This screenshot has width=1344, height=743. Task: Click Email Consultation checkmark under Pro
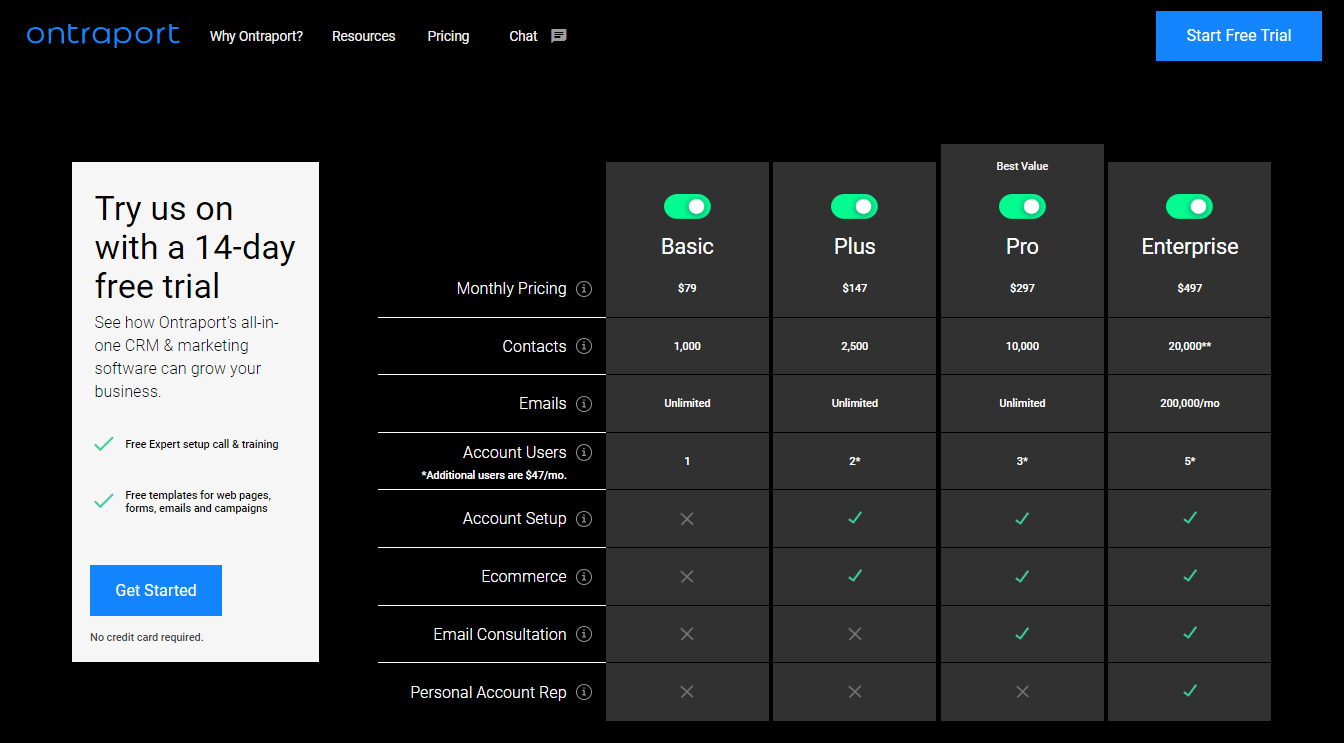coord(1022,633)
